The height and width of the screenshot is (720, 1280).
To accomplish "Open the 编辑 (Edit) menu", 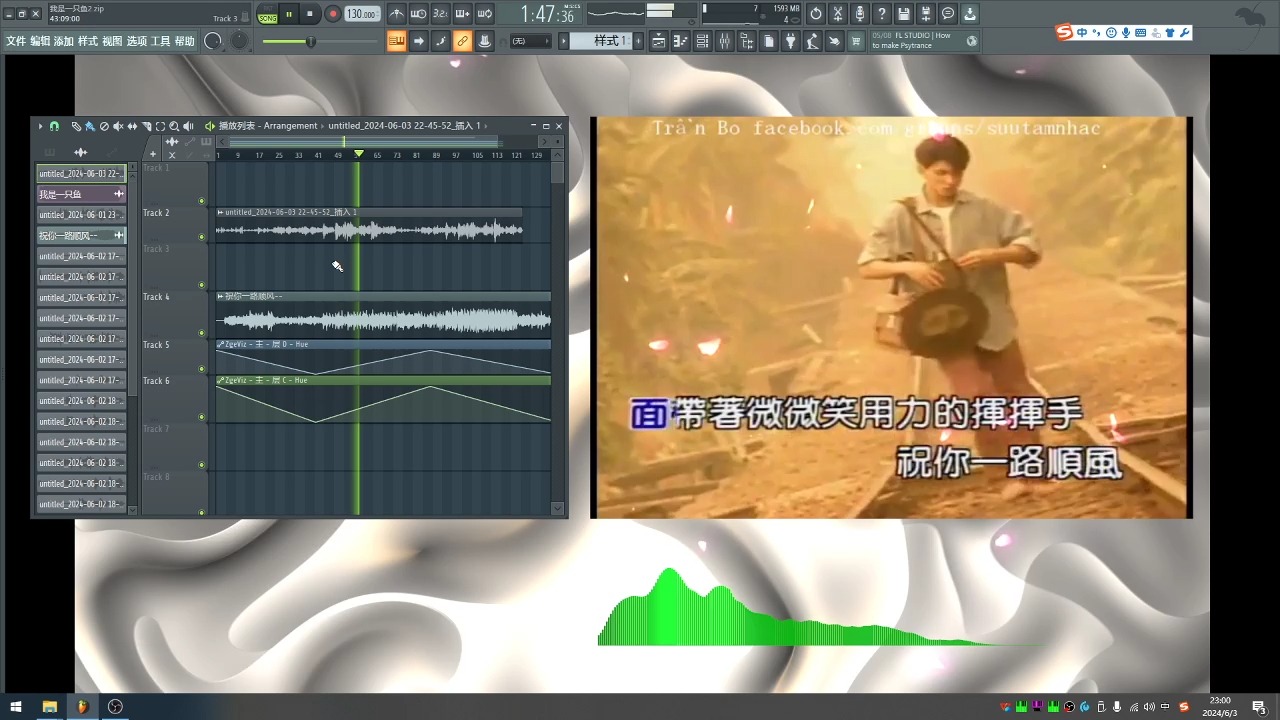I will coord(40,41).
